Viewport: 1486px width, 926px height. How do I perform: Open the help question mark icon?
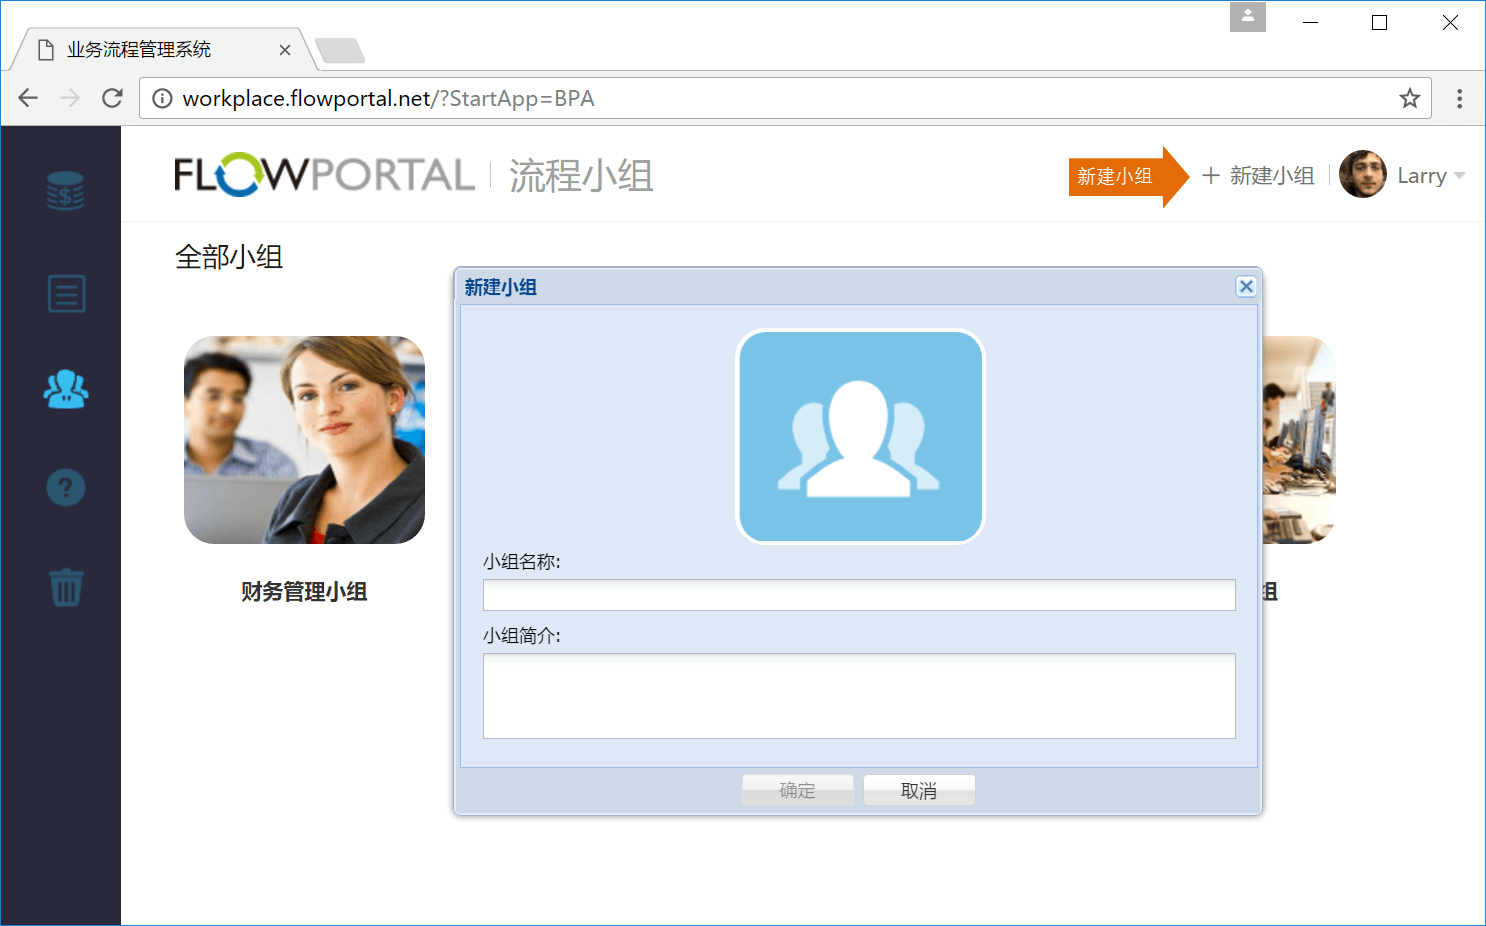pyautogui.click(x=66, y=488)
